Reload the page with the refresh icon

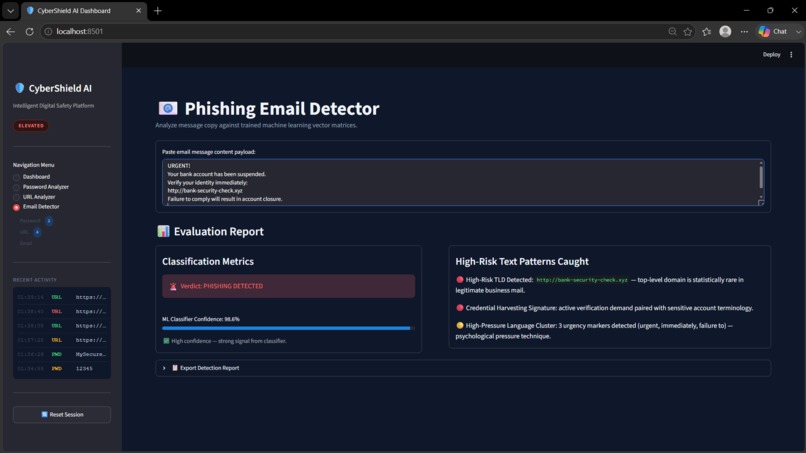29,31
